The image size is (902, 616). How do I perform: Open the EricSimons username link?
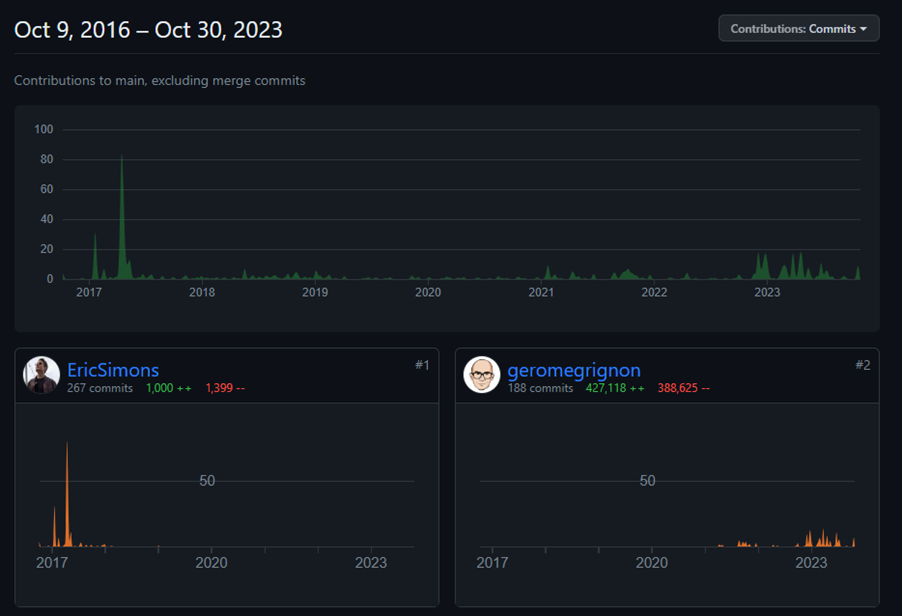113,370
